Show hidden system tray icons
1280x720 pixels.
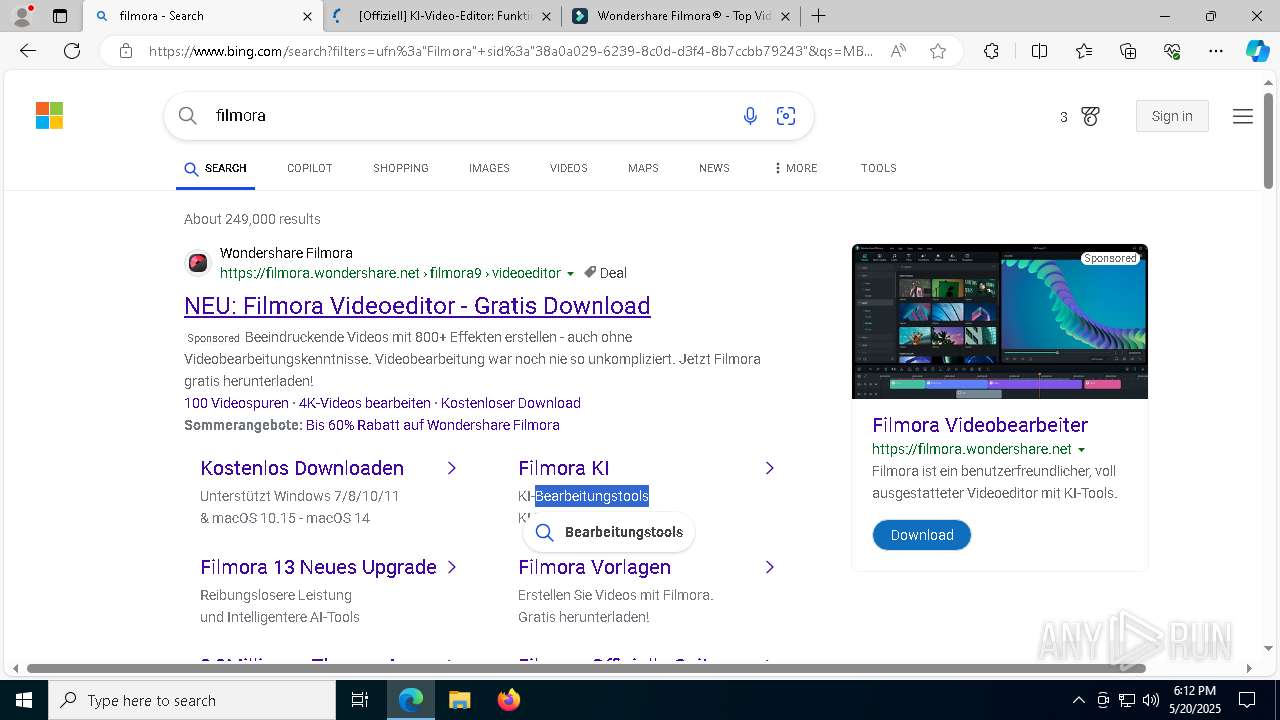coord(1078,700)
